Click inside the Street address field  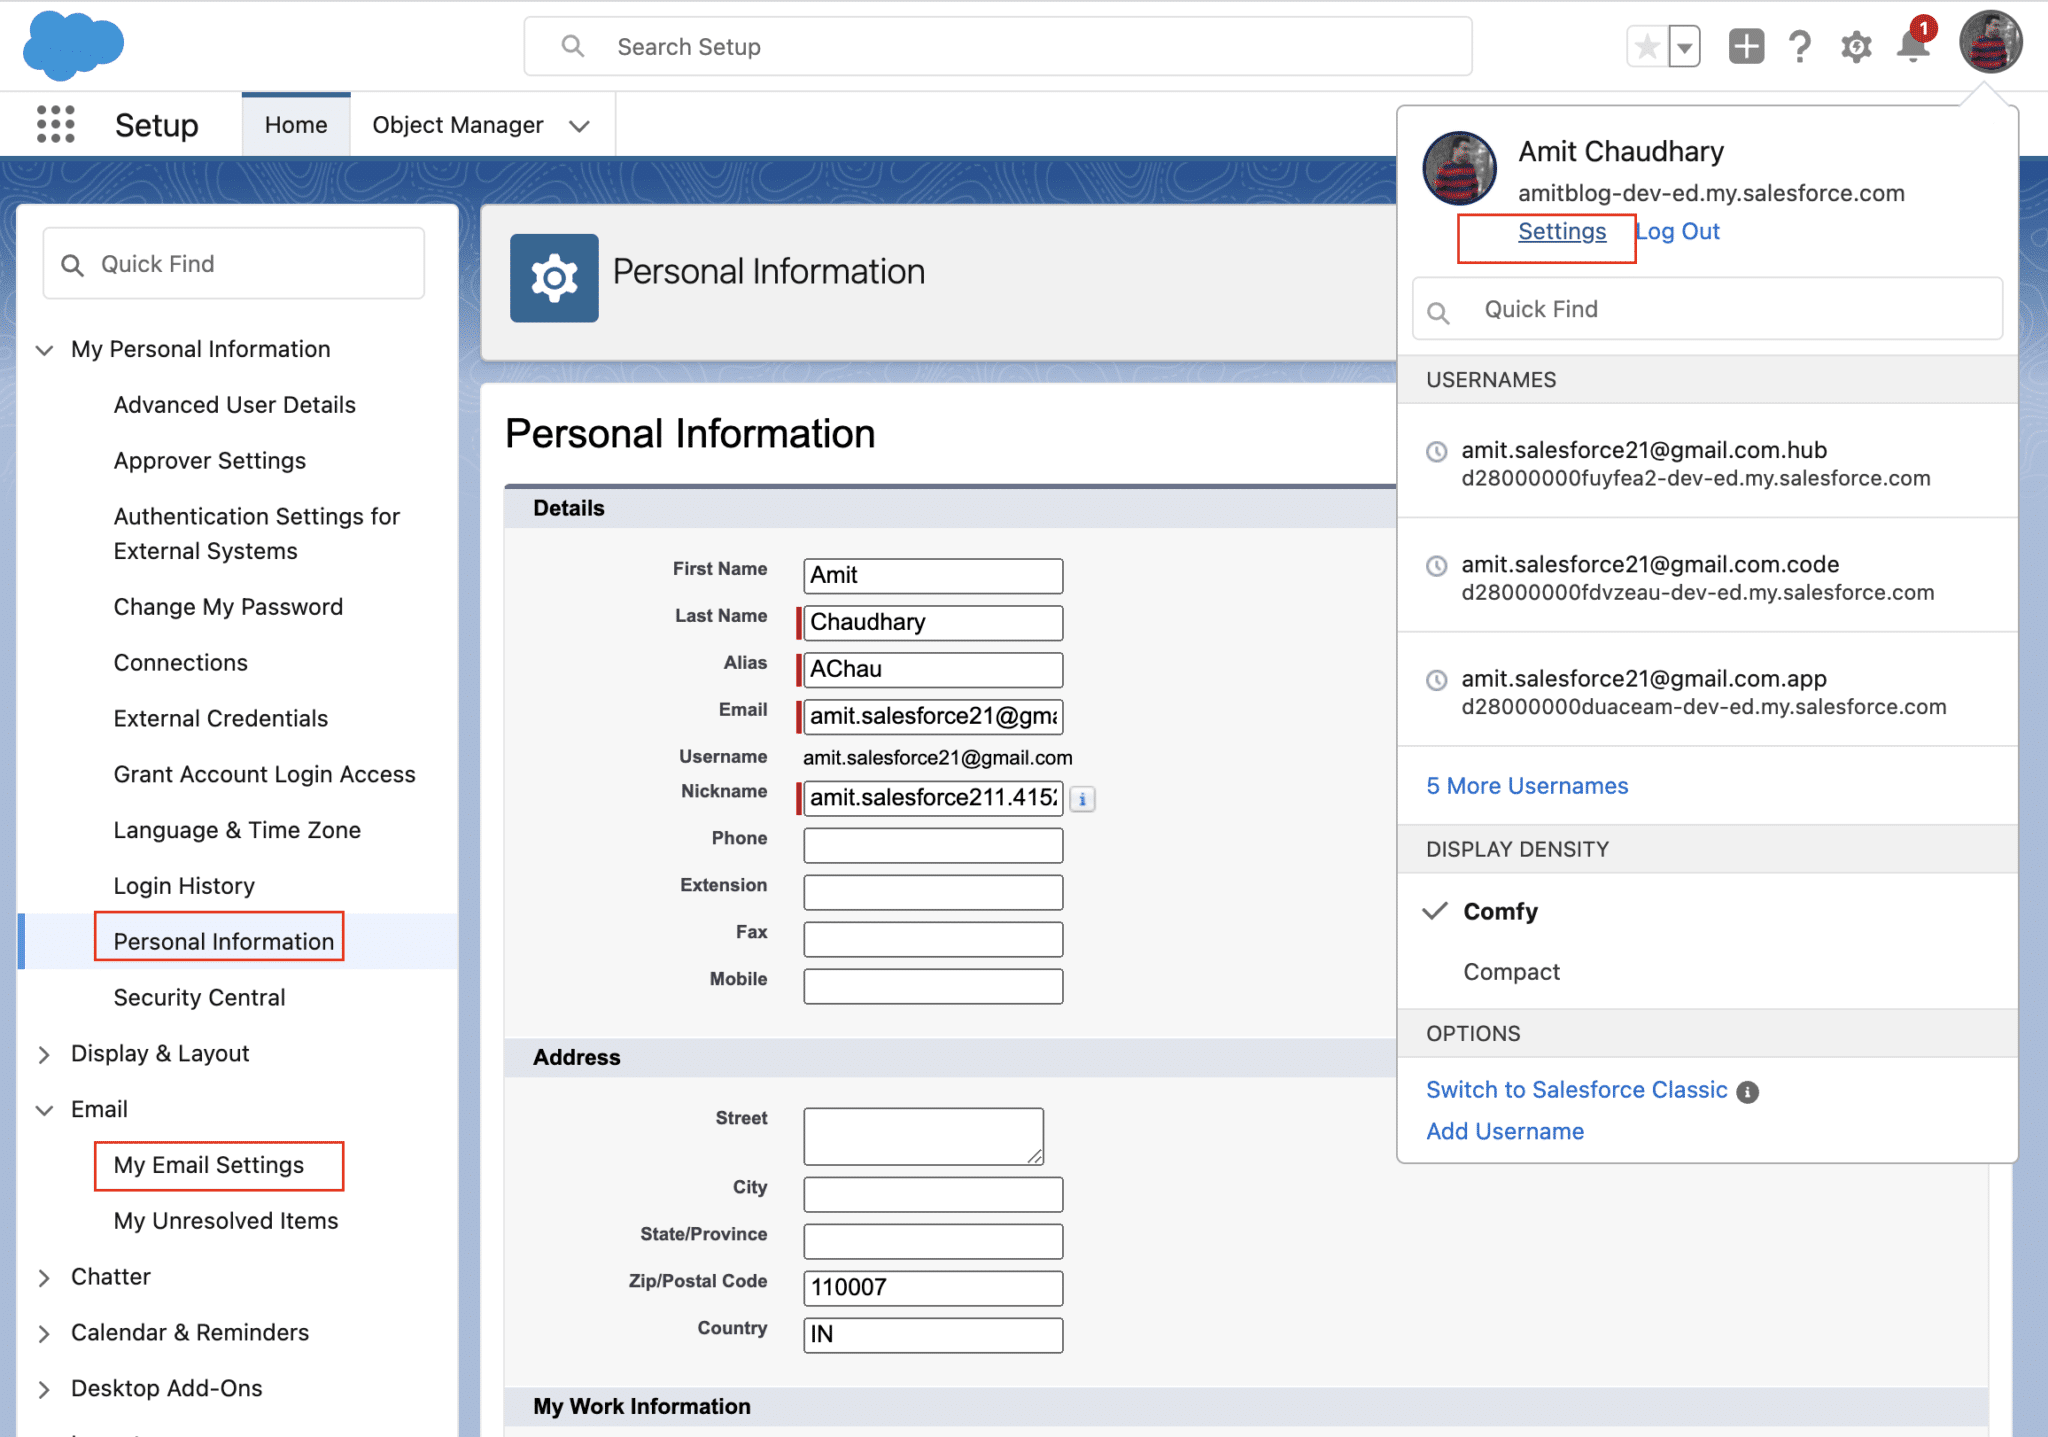tap(922, 1135)
